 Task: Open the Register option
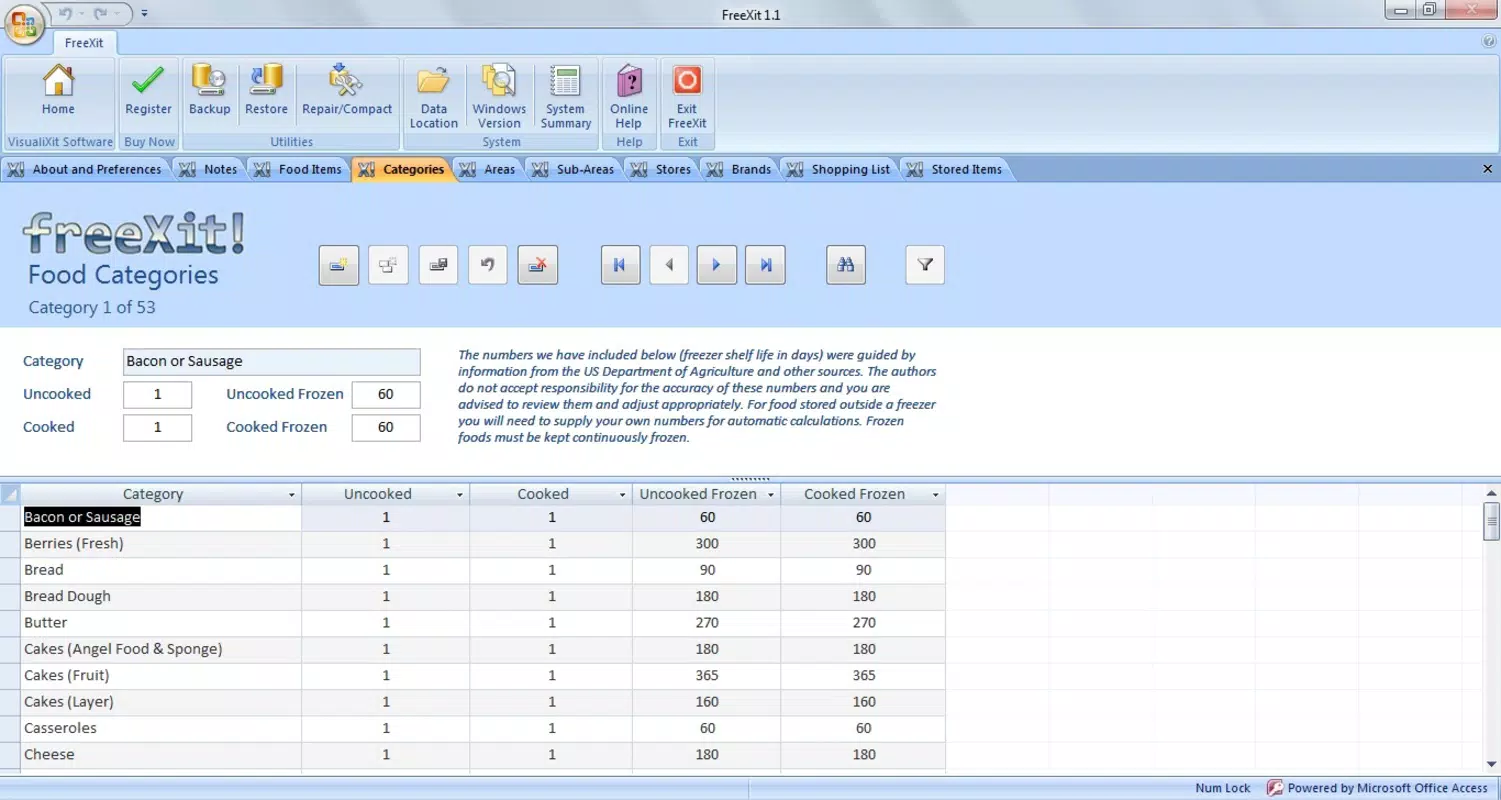click(x=148, y=92)
